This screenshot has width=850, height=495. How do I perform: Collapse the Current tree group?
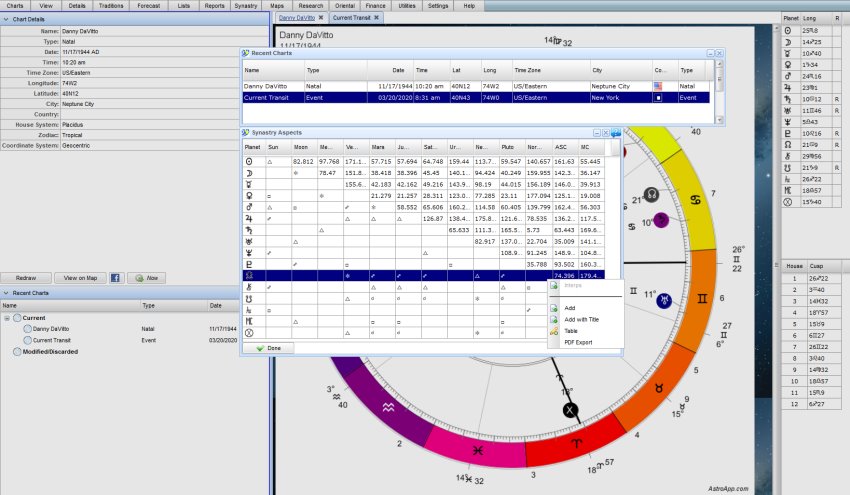point(7,317)
